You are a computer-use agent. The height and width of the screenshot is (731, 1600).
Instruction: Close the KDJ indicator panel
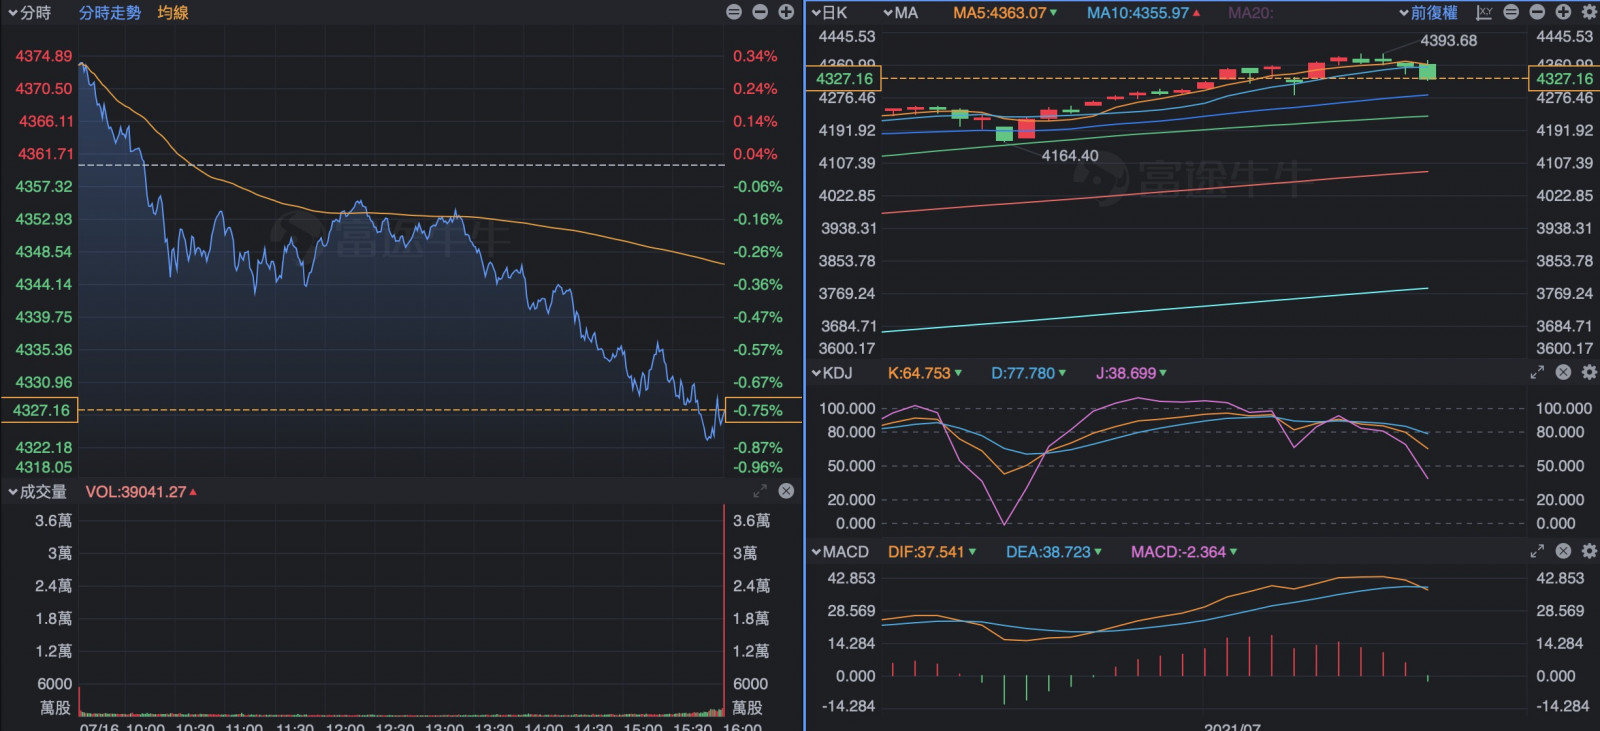click(1563, 372)
